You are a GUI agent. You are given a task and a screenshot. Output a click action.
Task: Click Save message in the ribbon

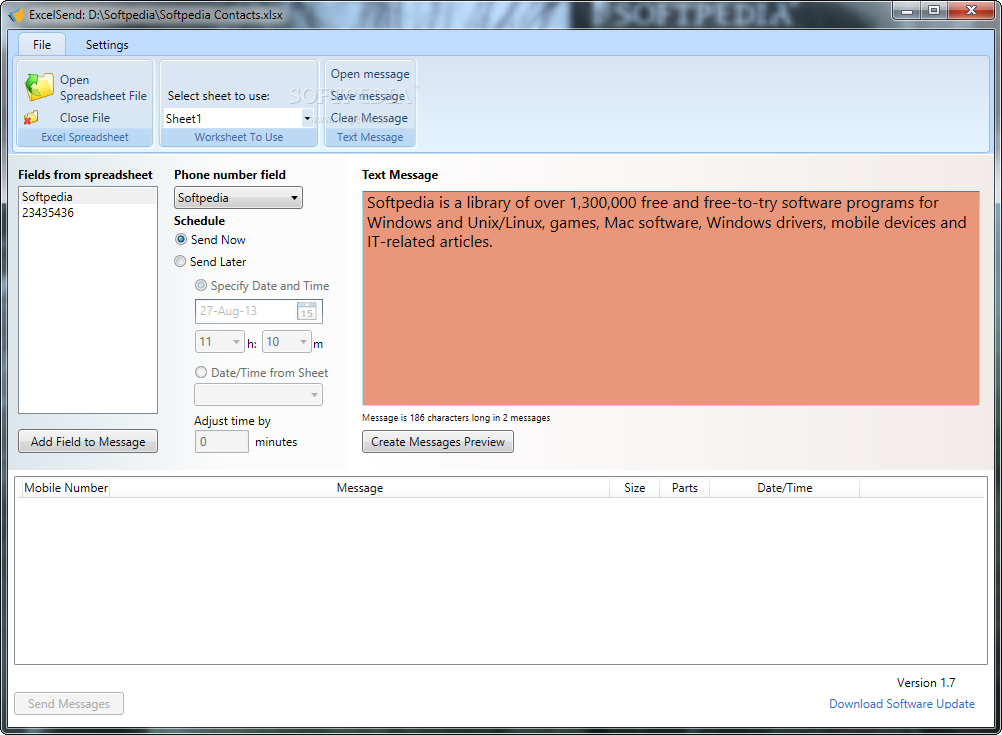click(367, 96)
